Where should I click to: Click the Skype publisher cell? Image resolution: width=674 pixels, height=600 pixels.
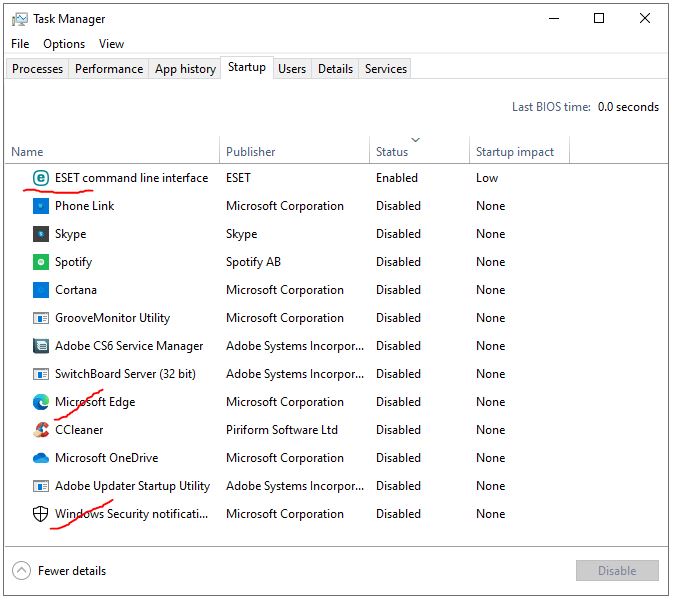tap(242, 234)
